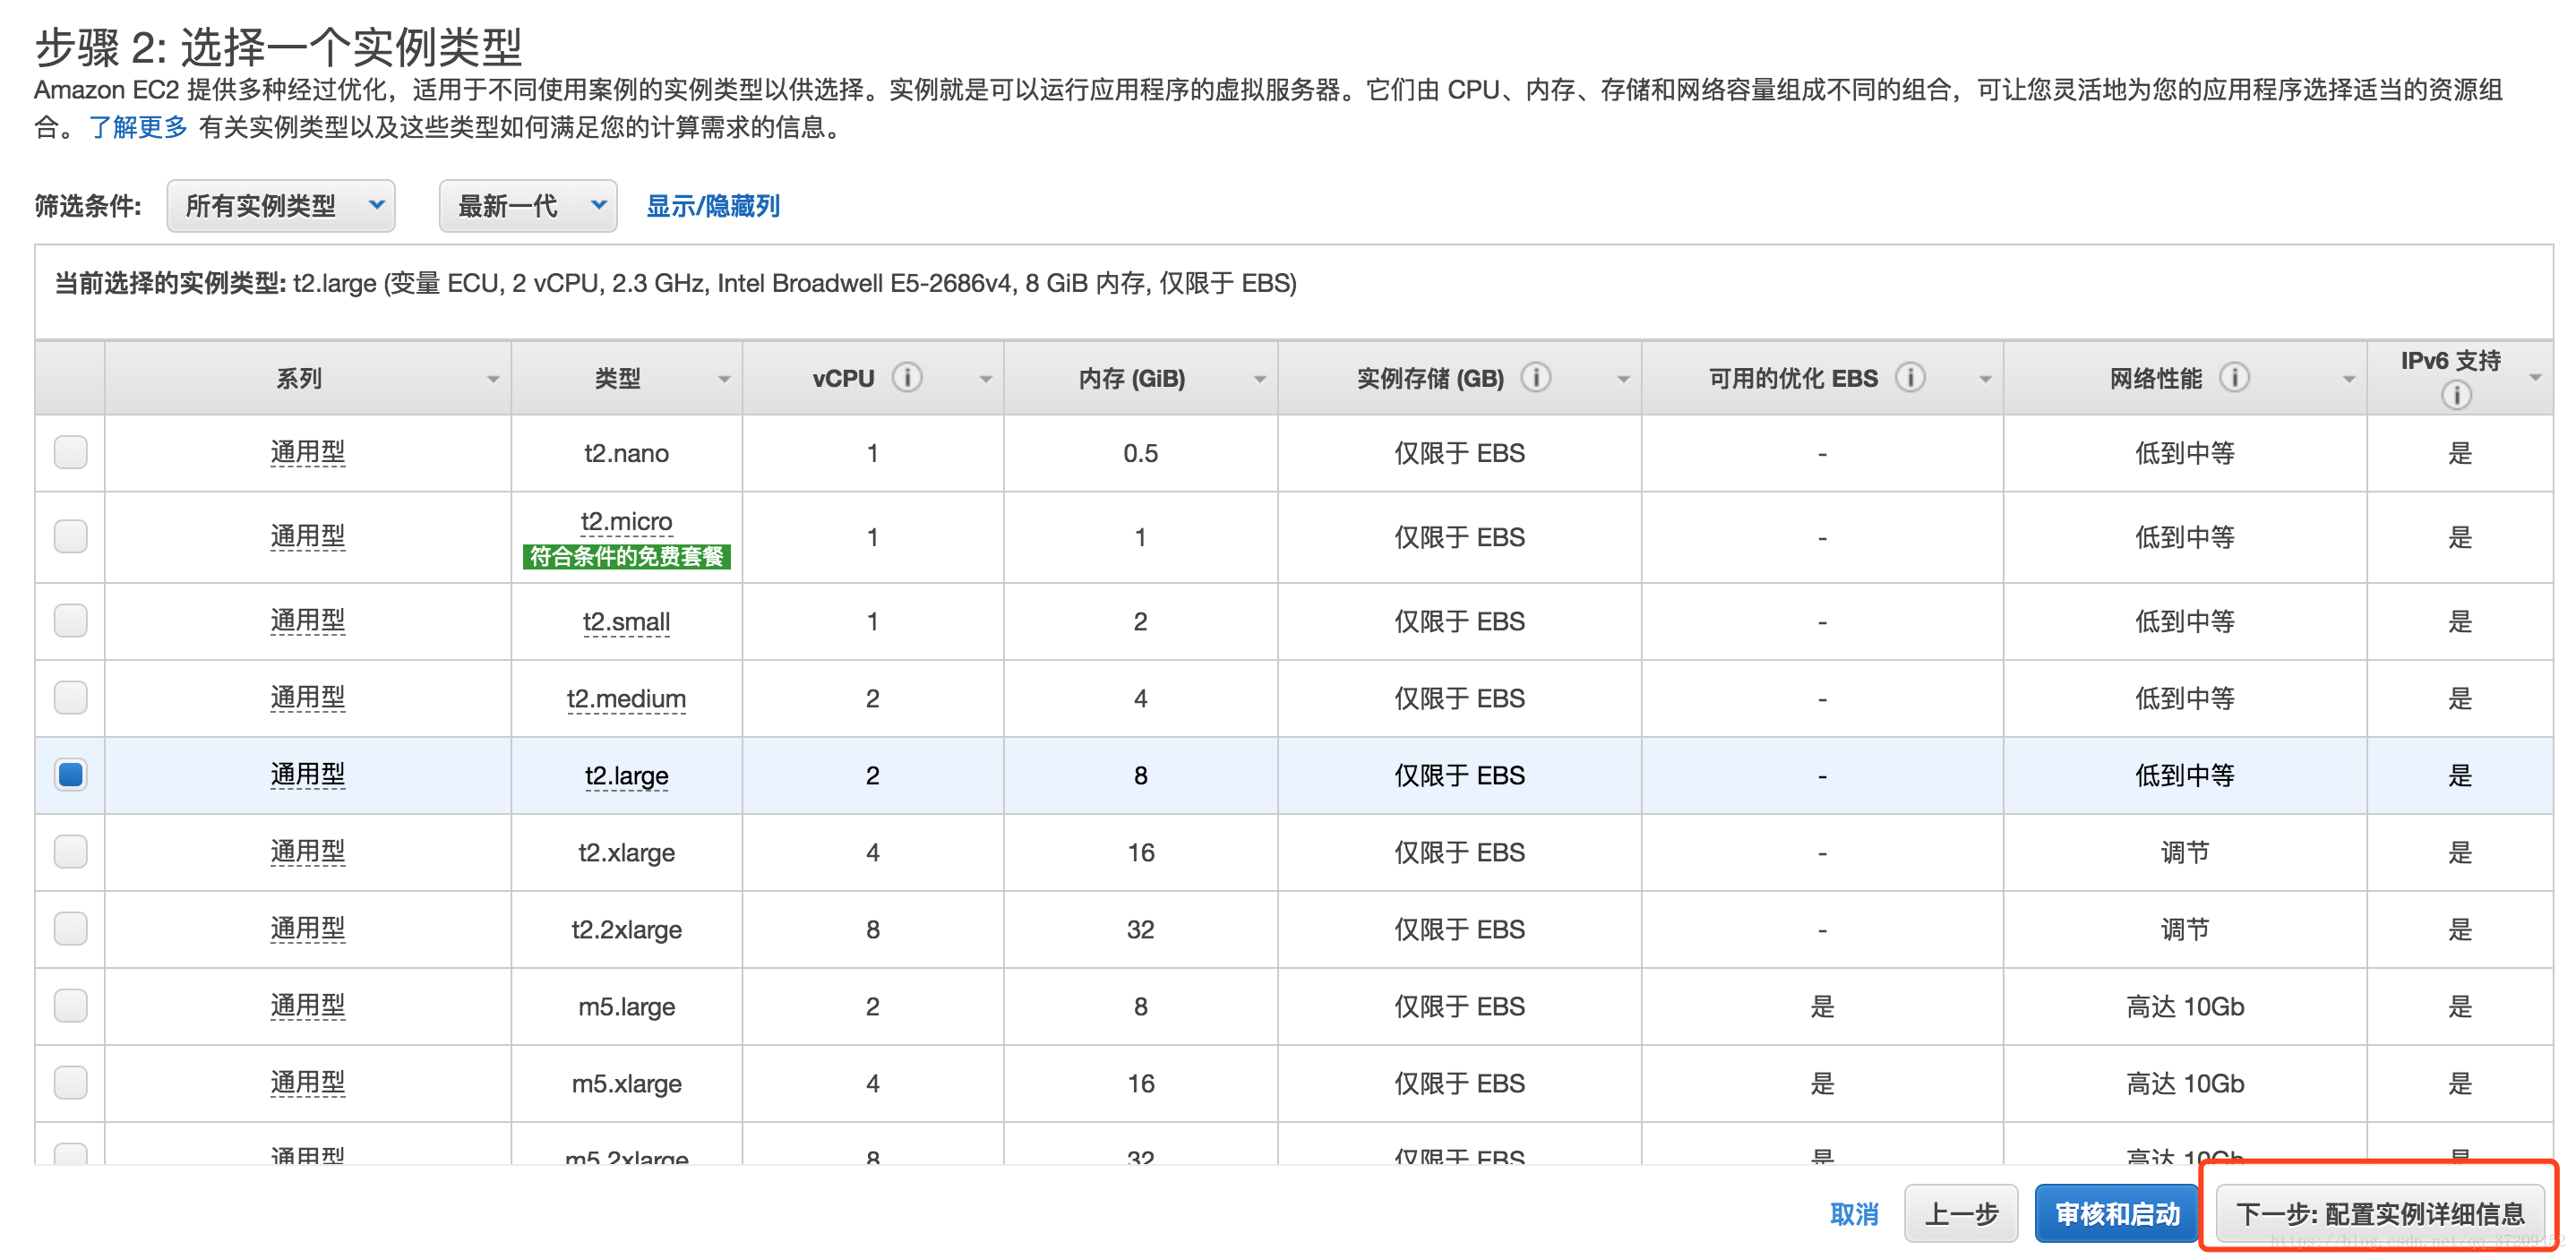The image size is (2576, 1259).
Task: Open the 所有实例类型 filter dropdown
Action: (281, 206)
